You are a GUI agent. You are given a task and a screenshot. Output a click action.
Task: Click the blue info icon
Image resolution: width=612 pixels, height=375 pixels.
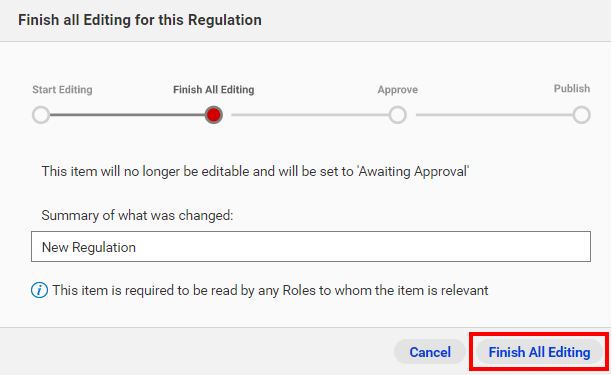click(x=39, y=290)
